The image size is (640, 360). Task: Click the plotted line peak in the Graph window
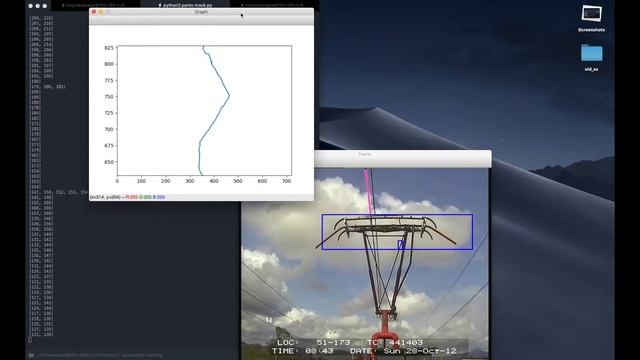229,96
